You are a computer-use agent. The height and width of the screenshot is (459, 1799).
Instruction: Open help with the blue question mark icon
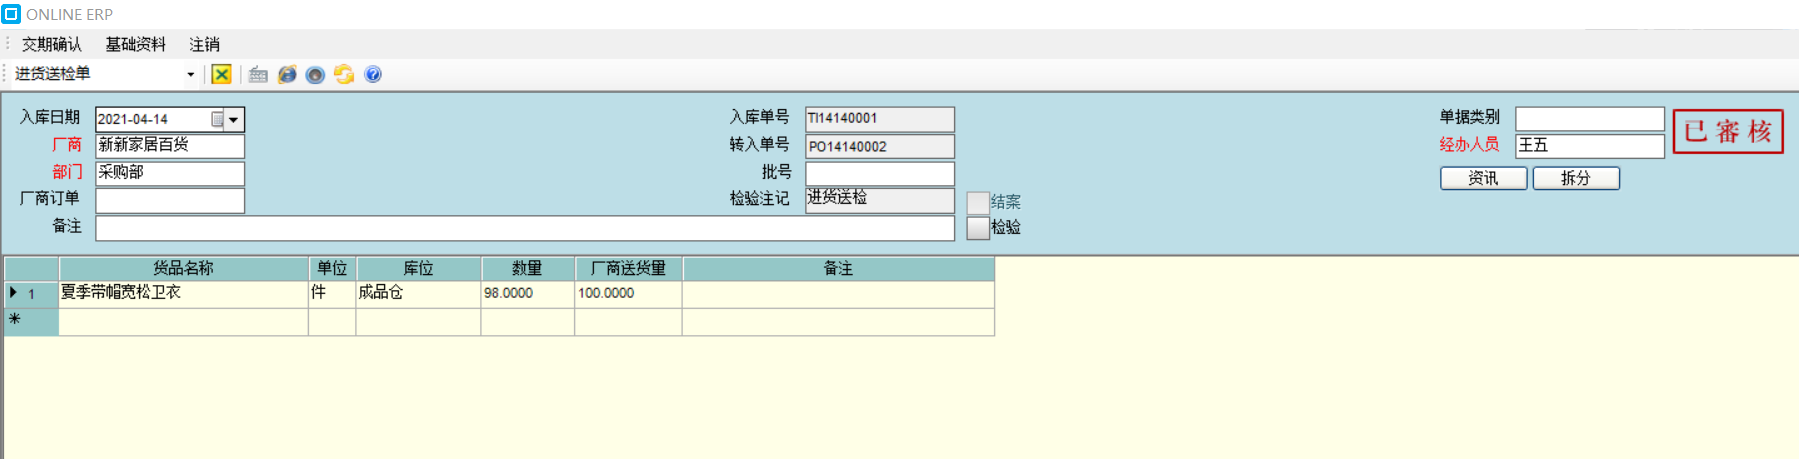pyautogui.click(x=373, y=74)
